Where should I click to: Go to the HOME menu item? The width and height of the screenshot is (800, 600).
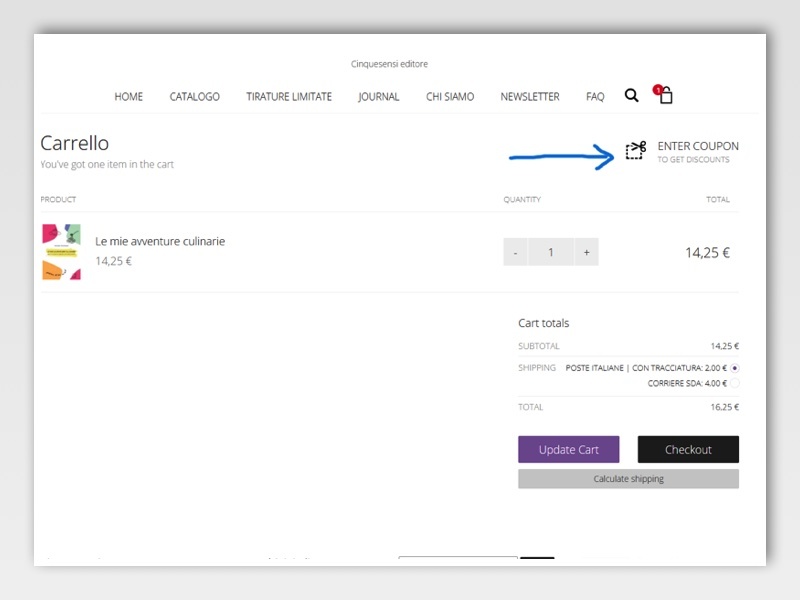coord(128,97)
